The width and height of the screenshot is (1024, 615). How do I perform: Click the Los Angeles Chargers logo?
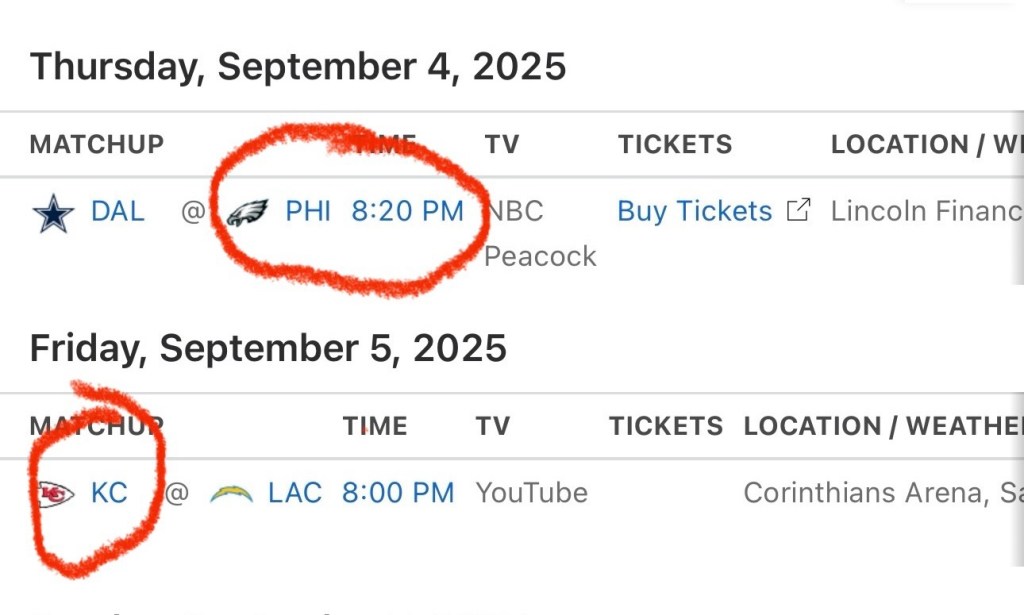231,493
